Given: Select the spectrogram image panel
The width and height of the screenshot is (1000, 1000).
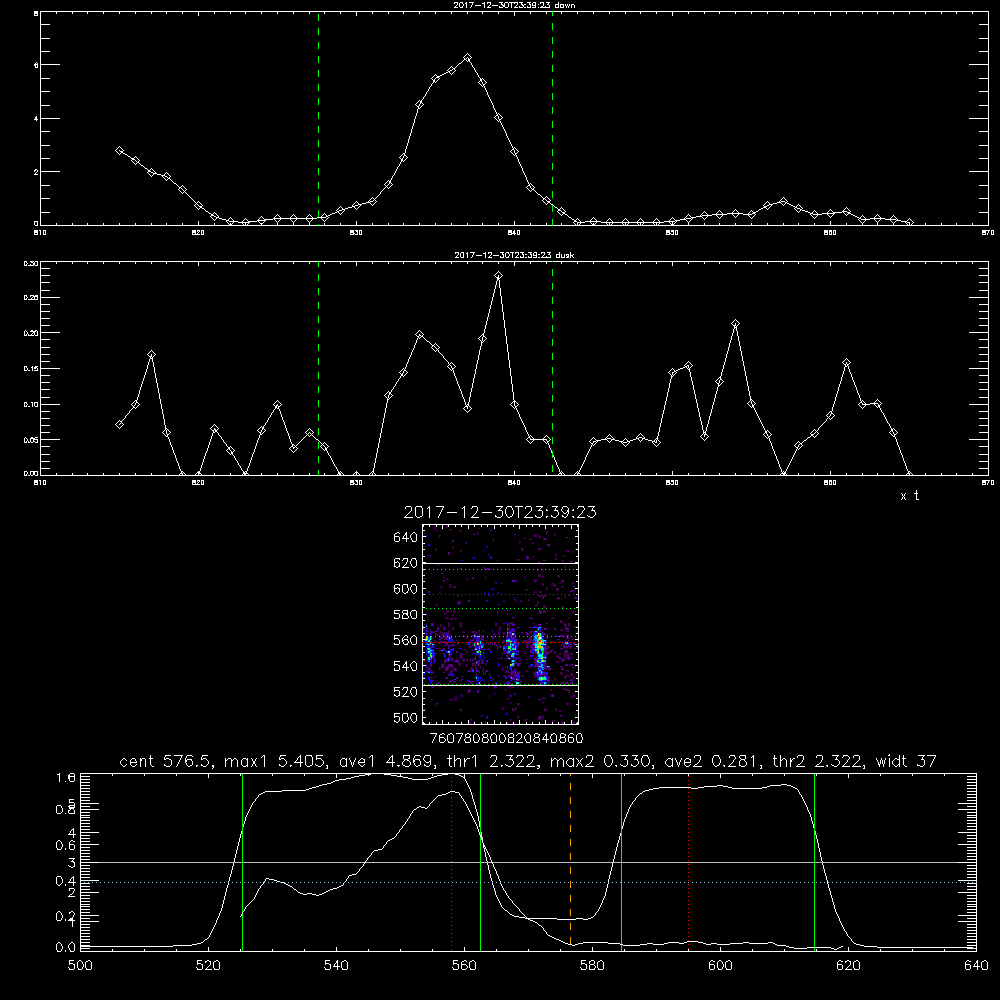Looking at the screenshot, I should [x=500, y=624].
